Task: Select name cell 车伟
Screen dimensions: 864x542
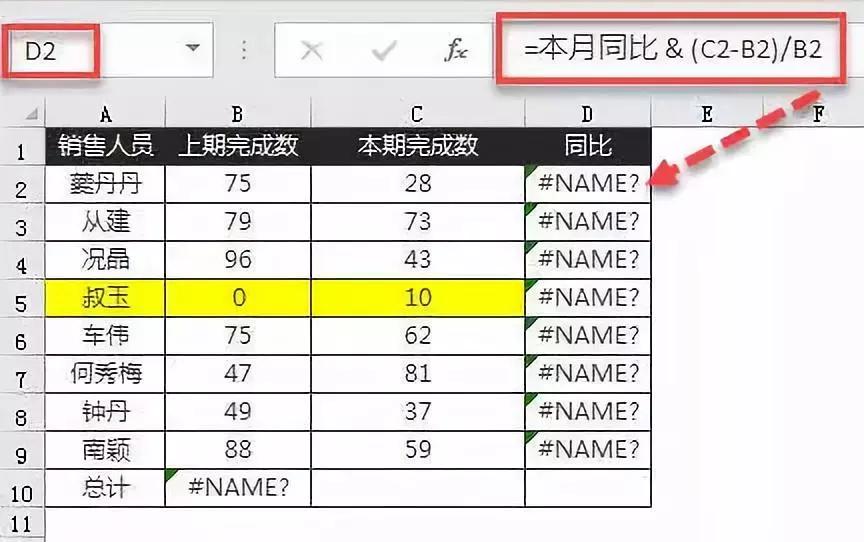Action: (x=105, y=336)
